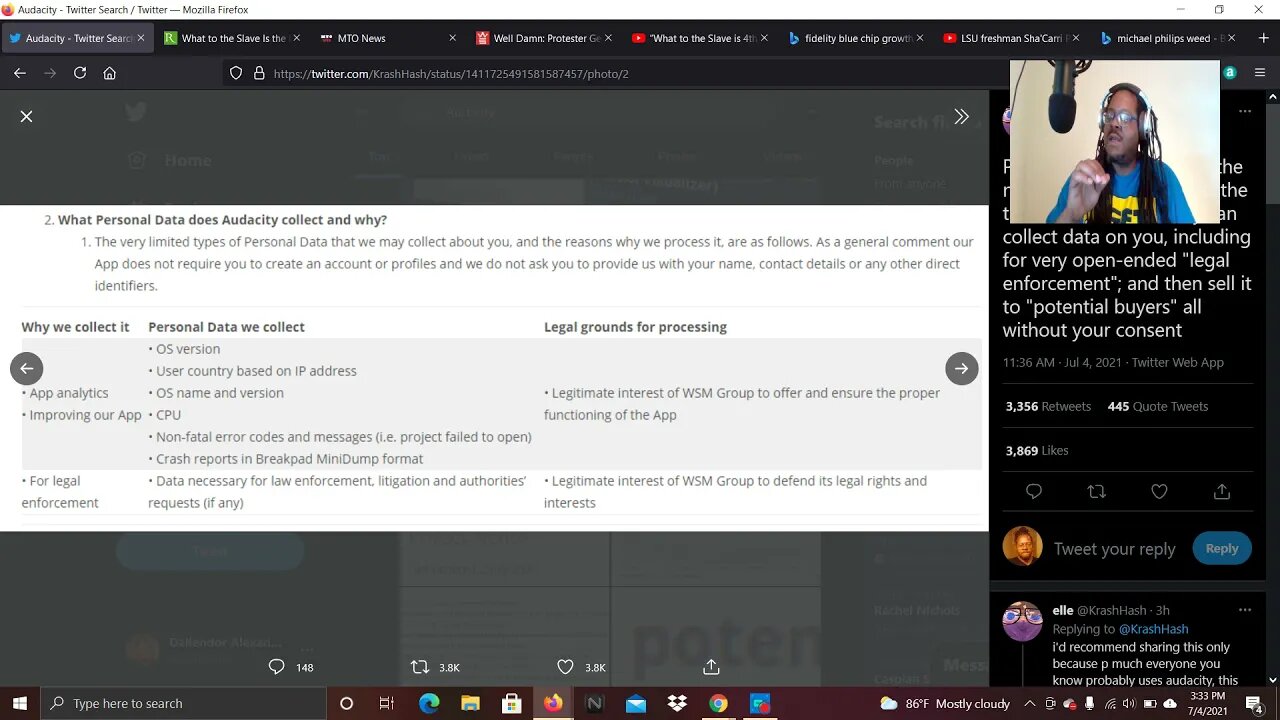The height and width of the screenshot is (720, 1280).
Task: Open elle's profile avatar in the reply
Action: (1022, 621)
